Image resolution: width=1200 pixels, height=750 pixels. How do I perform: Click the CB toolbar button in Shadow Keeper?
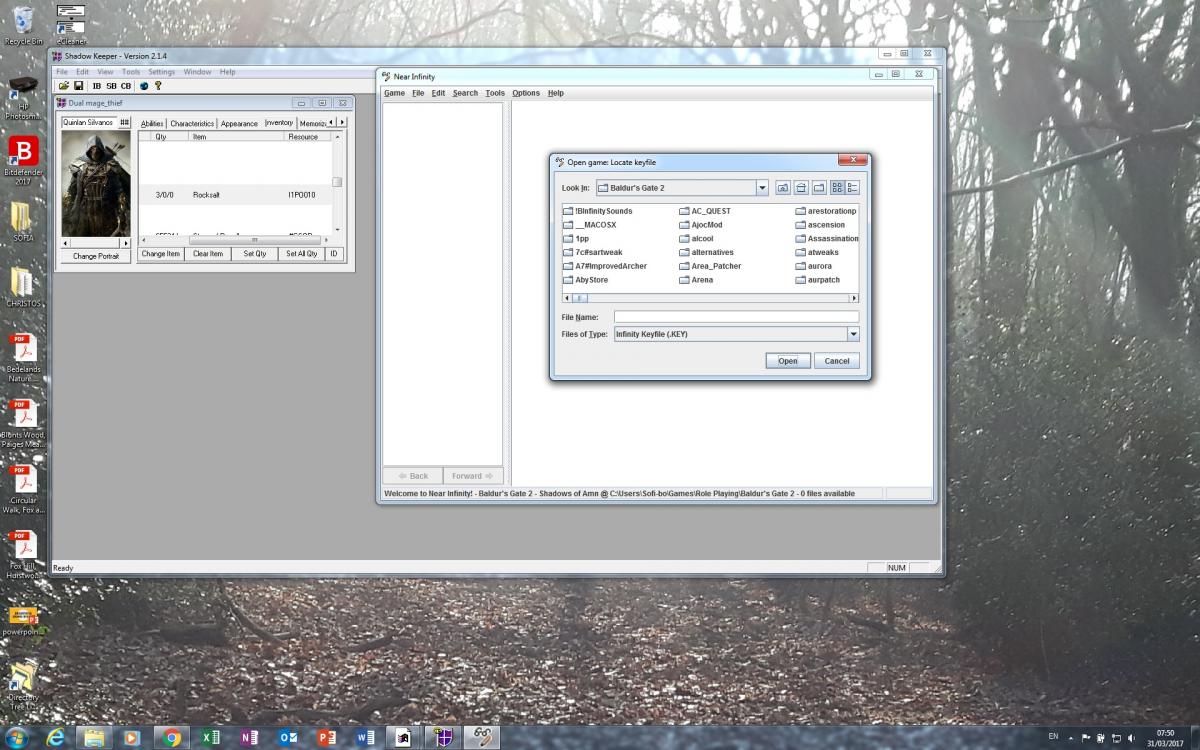(x=125, y=86)
